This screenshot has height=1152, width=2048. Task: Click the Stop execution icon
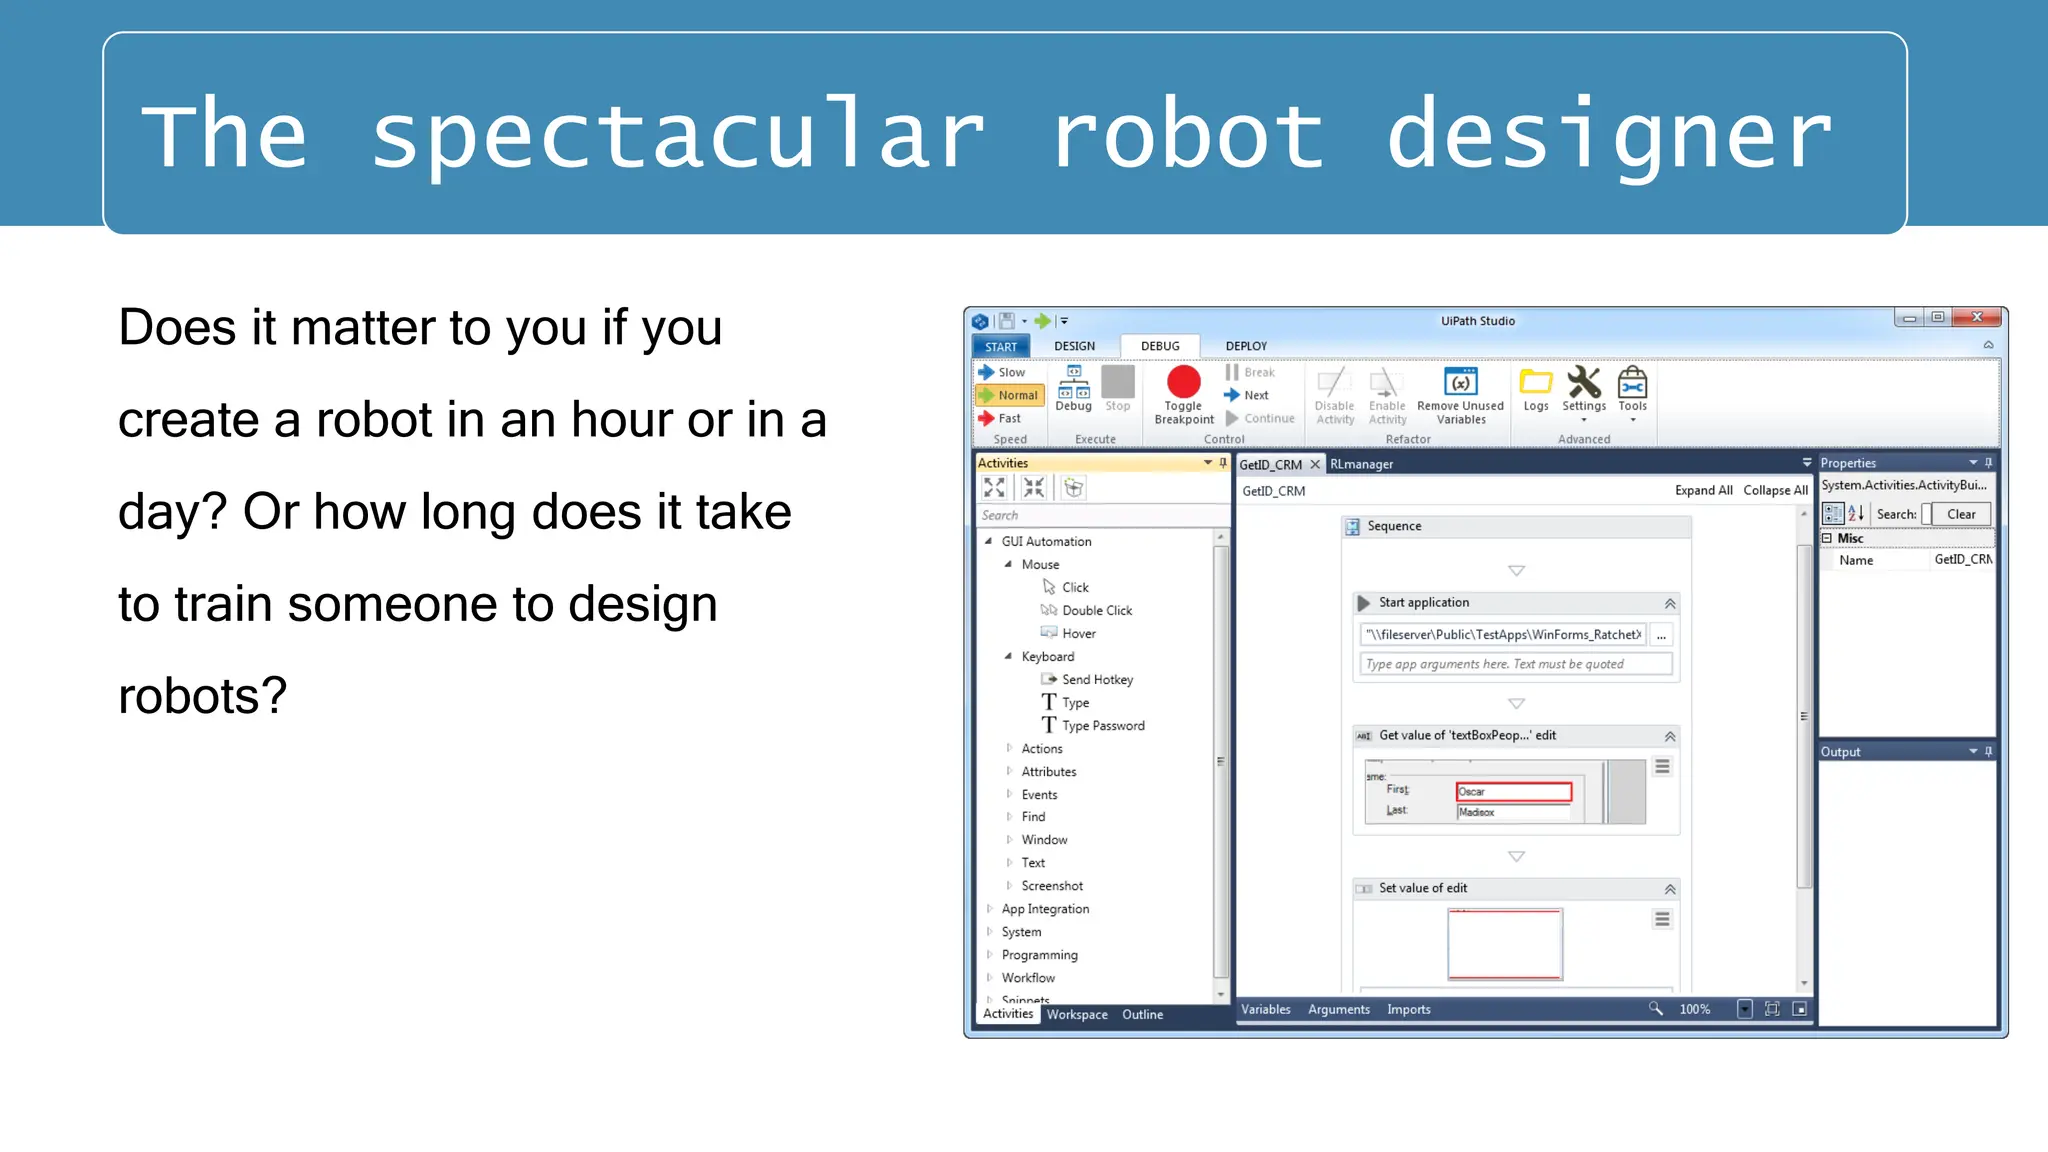point(1117,383)
